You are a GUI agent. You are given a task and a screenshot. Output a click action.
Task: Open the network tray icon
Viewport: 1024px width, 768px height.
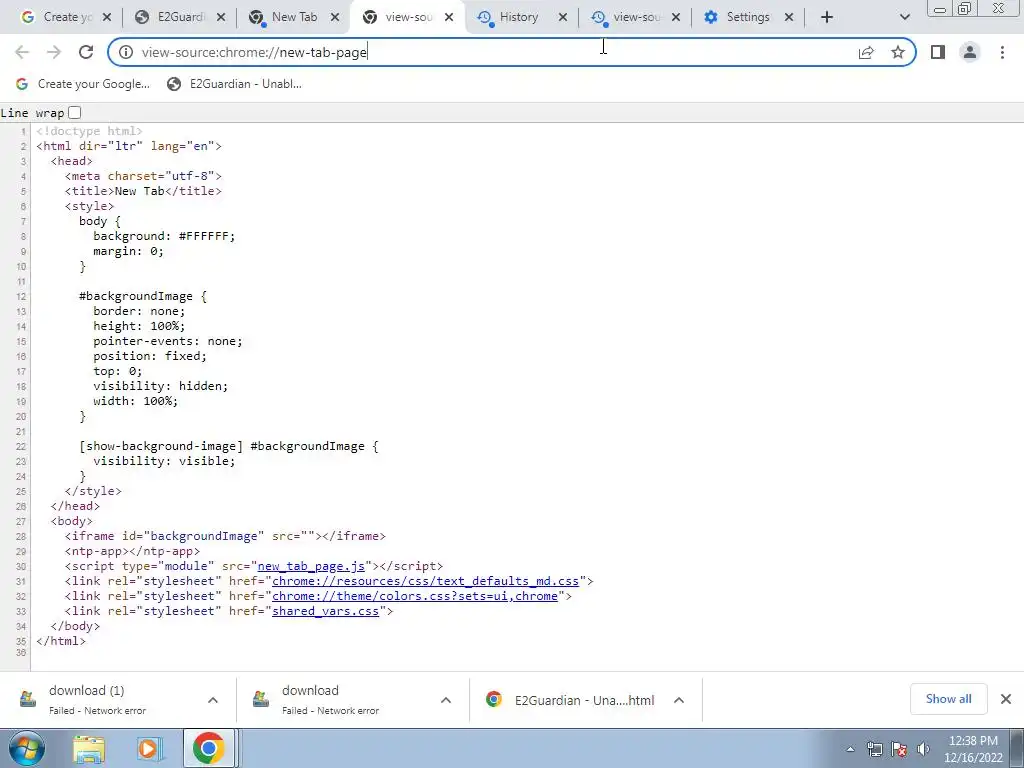(x=874, y=749)
